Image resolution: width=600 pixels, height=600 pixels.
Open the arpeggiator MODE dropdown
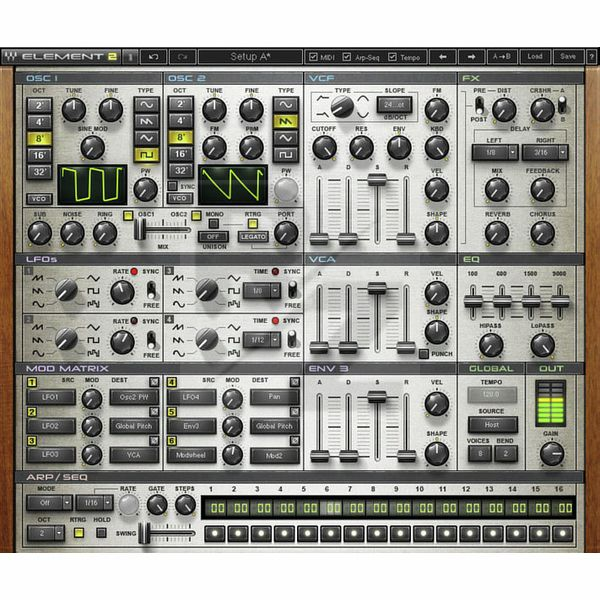[49, 504]
